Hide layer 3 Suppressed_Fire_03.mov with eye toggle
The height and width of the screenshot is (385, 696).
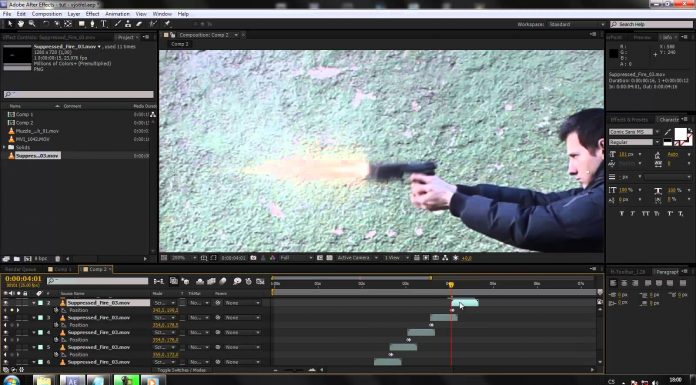click(x=6, y=318)
